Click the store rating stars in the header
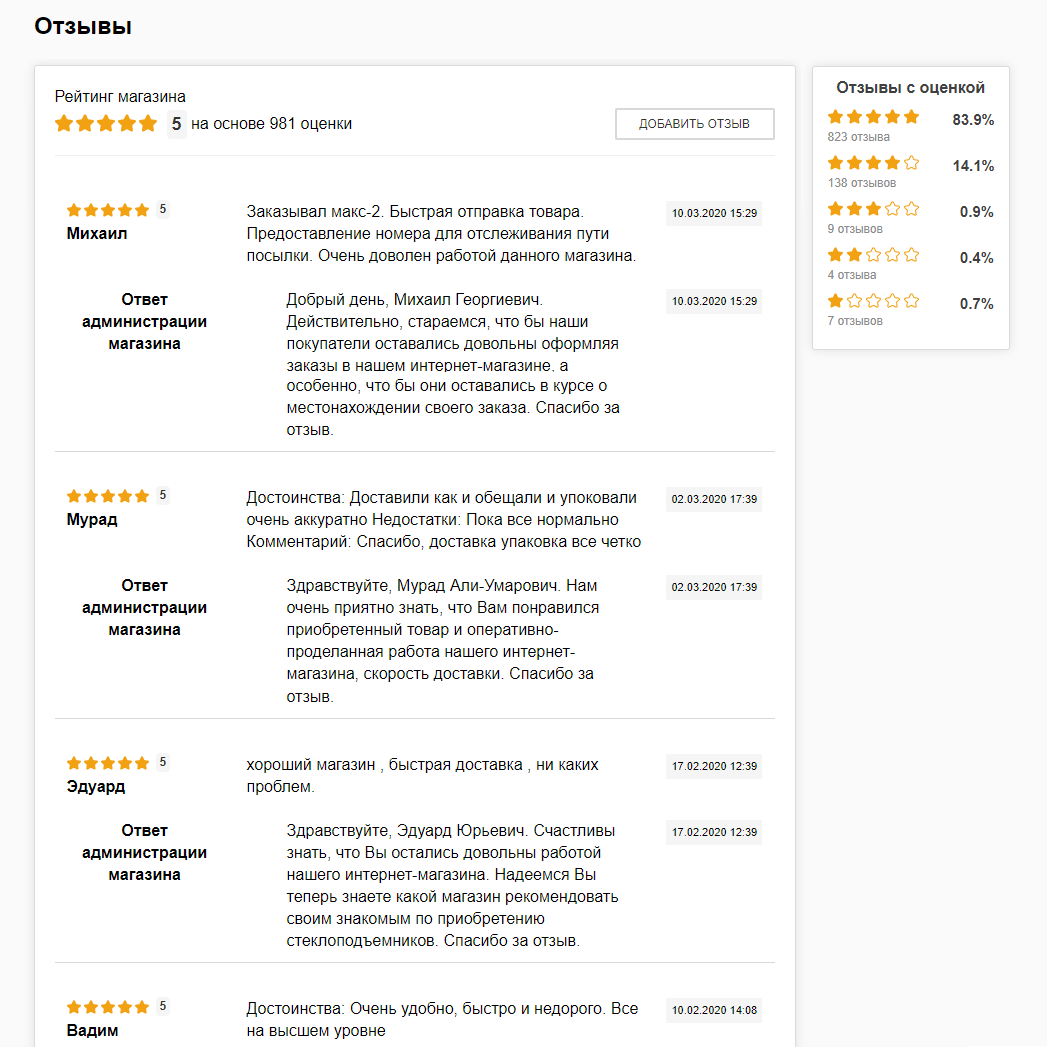Image resolution: width=1047 pixels, height=1047 pixels. click(106, 124)
